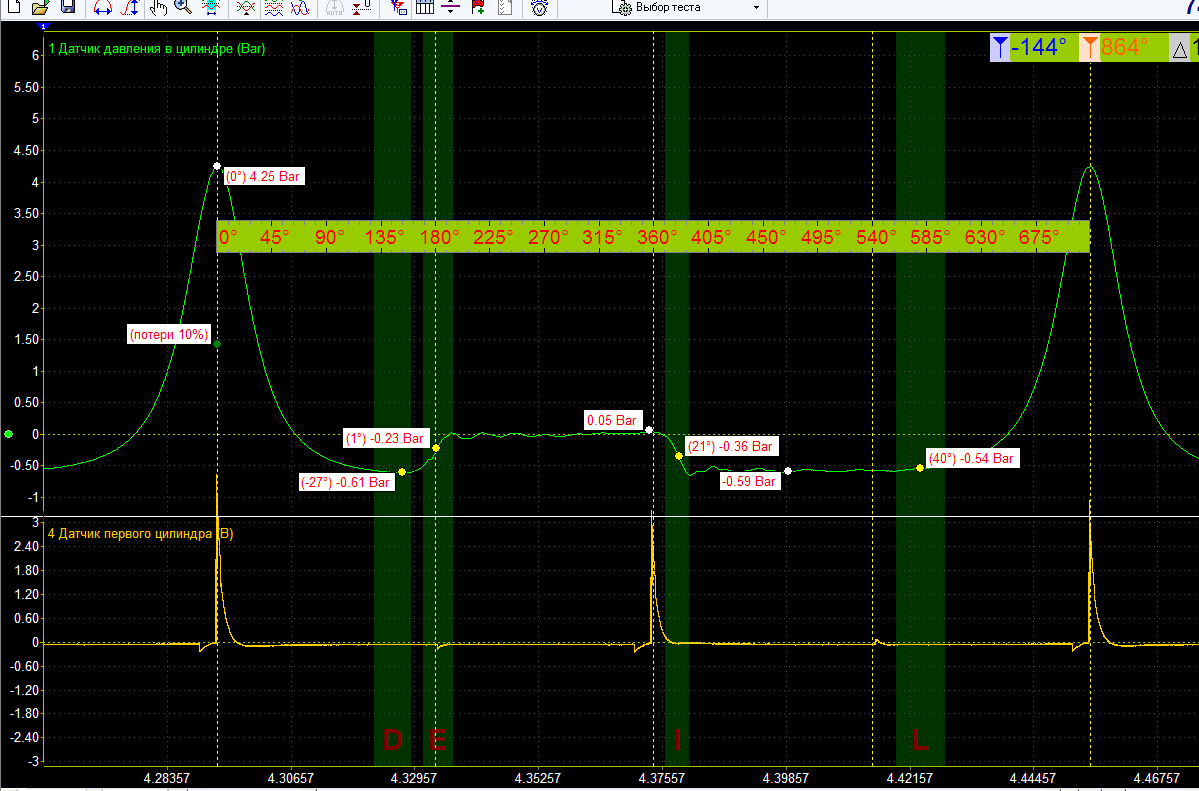This screenshot has height=791, width=1199.
Task: Click the 0.05 Bar label
Action: click(612, 420)
